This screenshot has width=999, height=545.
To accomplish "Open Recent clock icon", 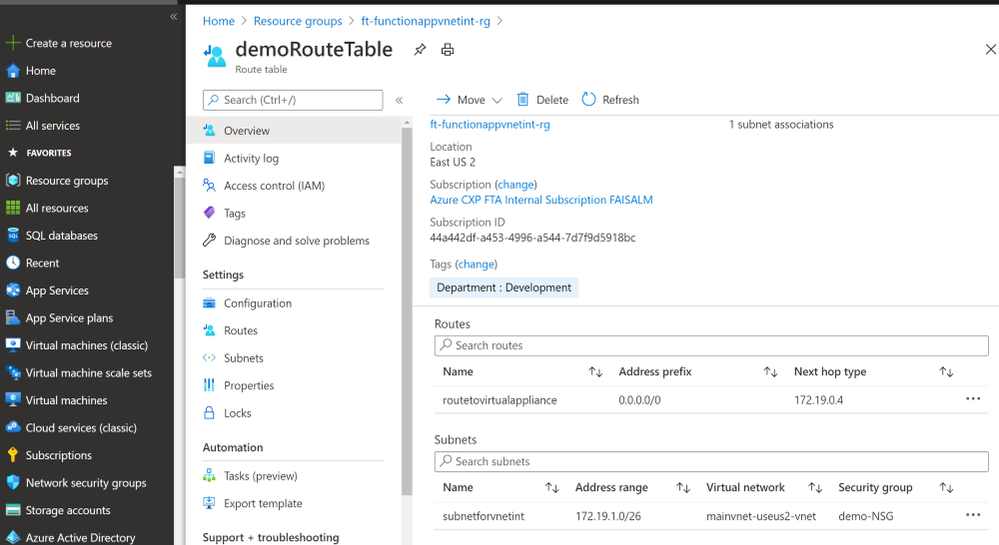I will pyautogui.click(x=13, y=263).
